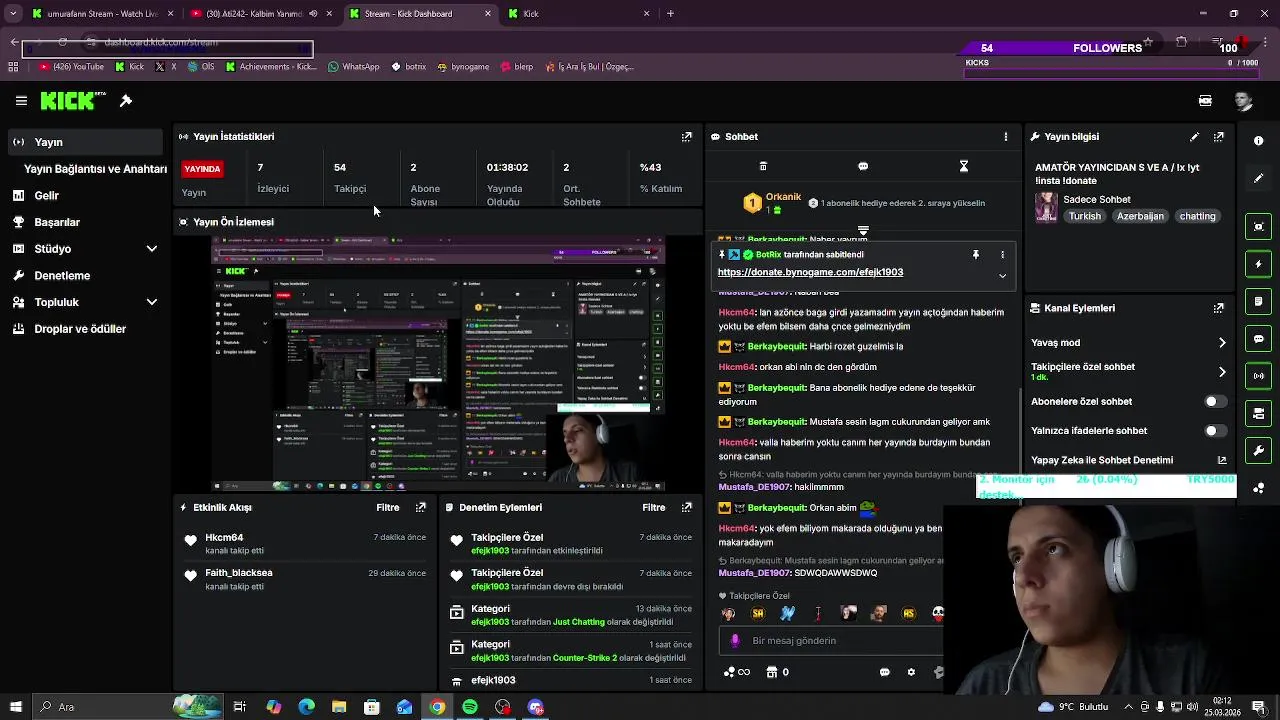Toggle the wrench widget icon in right sidebar
Screen dimensions: 1280x720
click(1259, 450)
